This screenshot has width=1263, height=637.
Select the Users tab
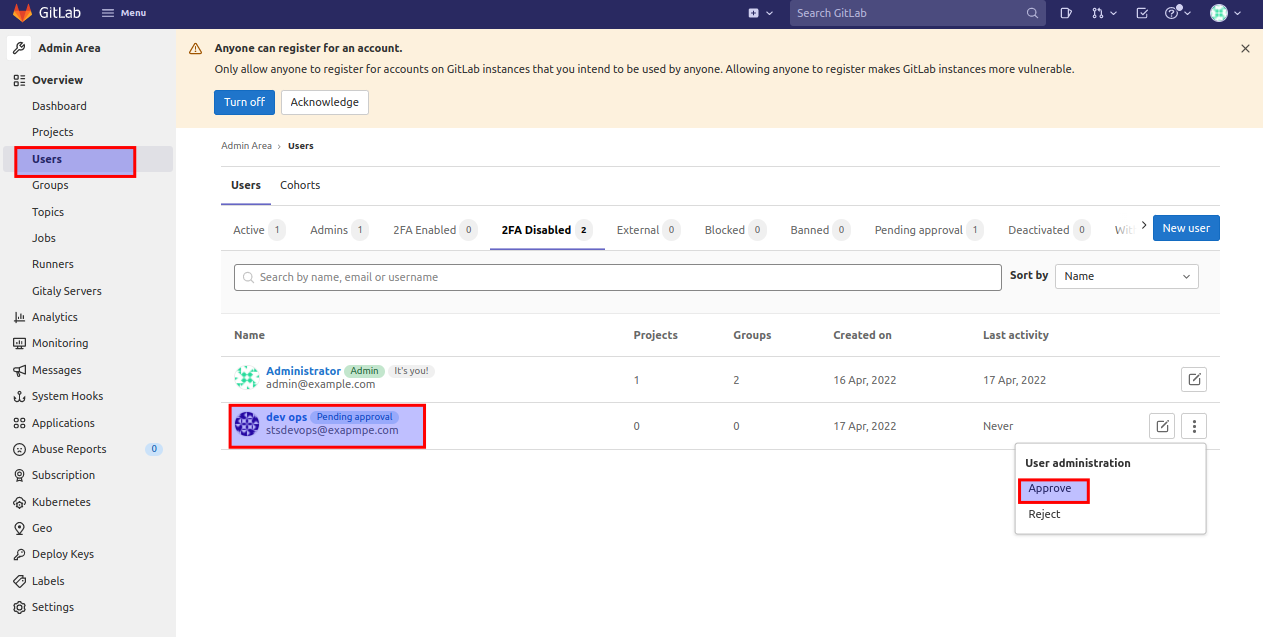[x=246, y=185]
